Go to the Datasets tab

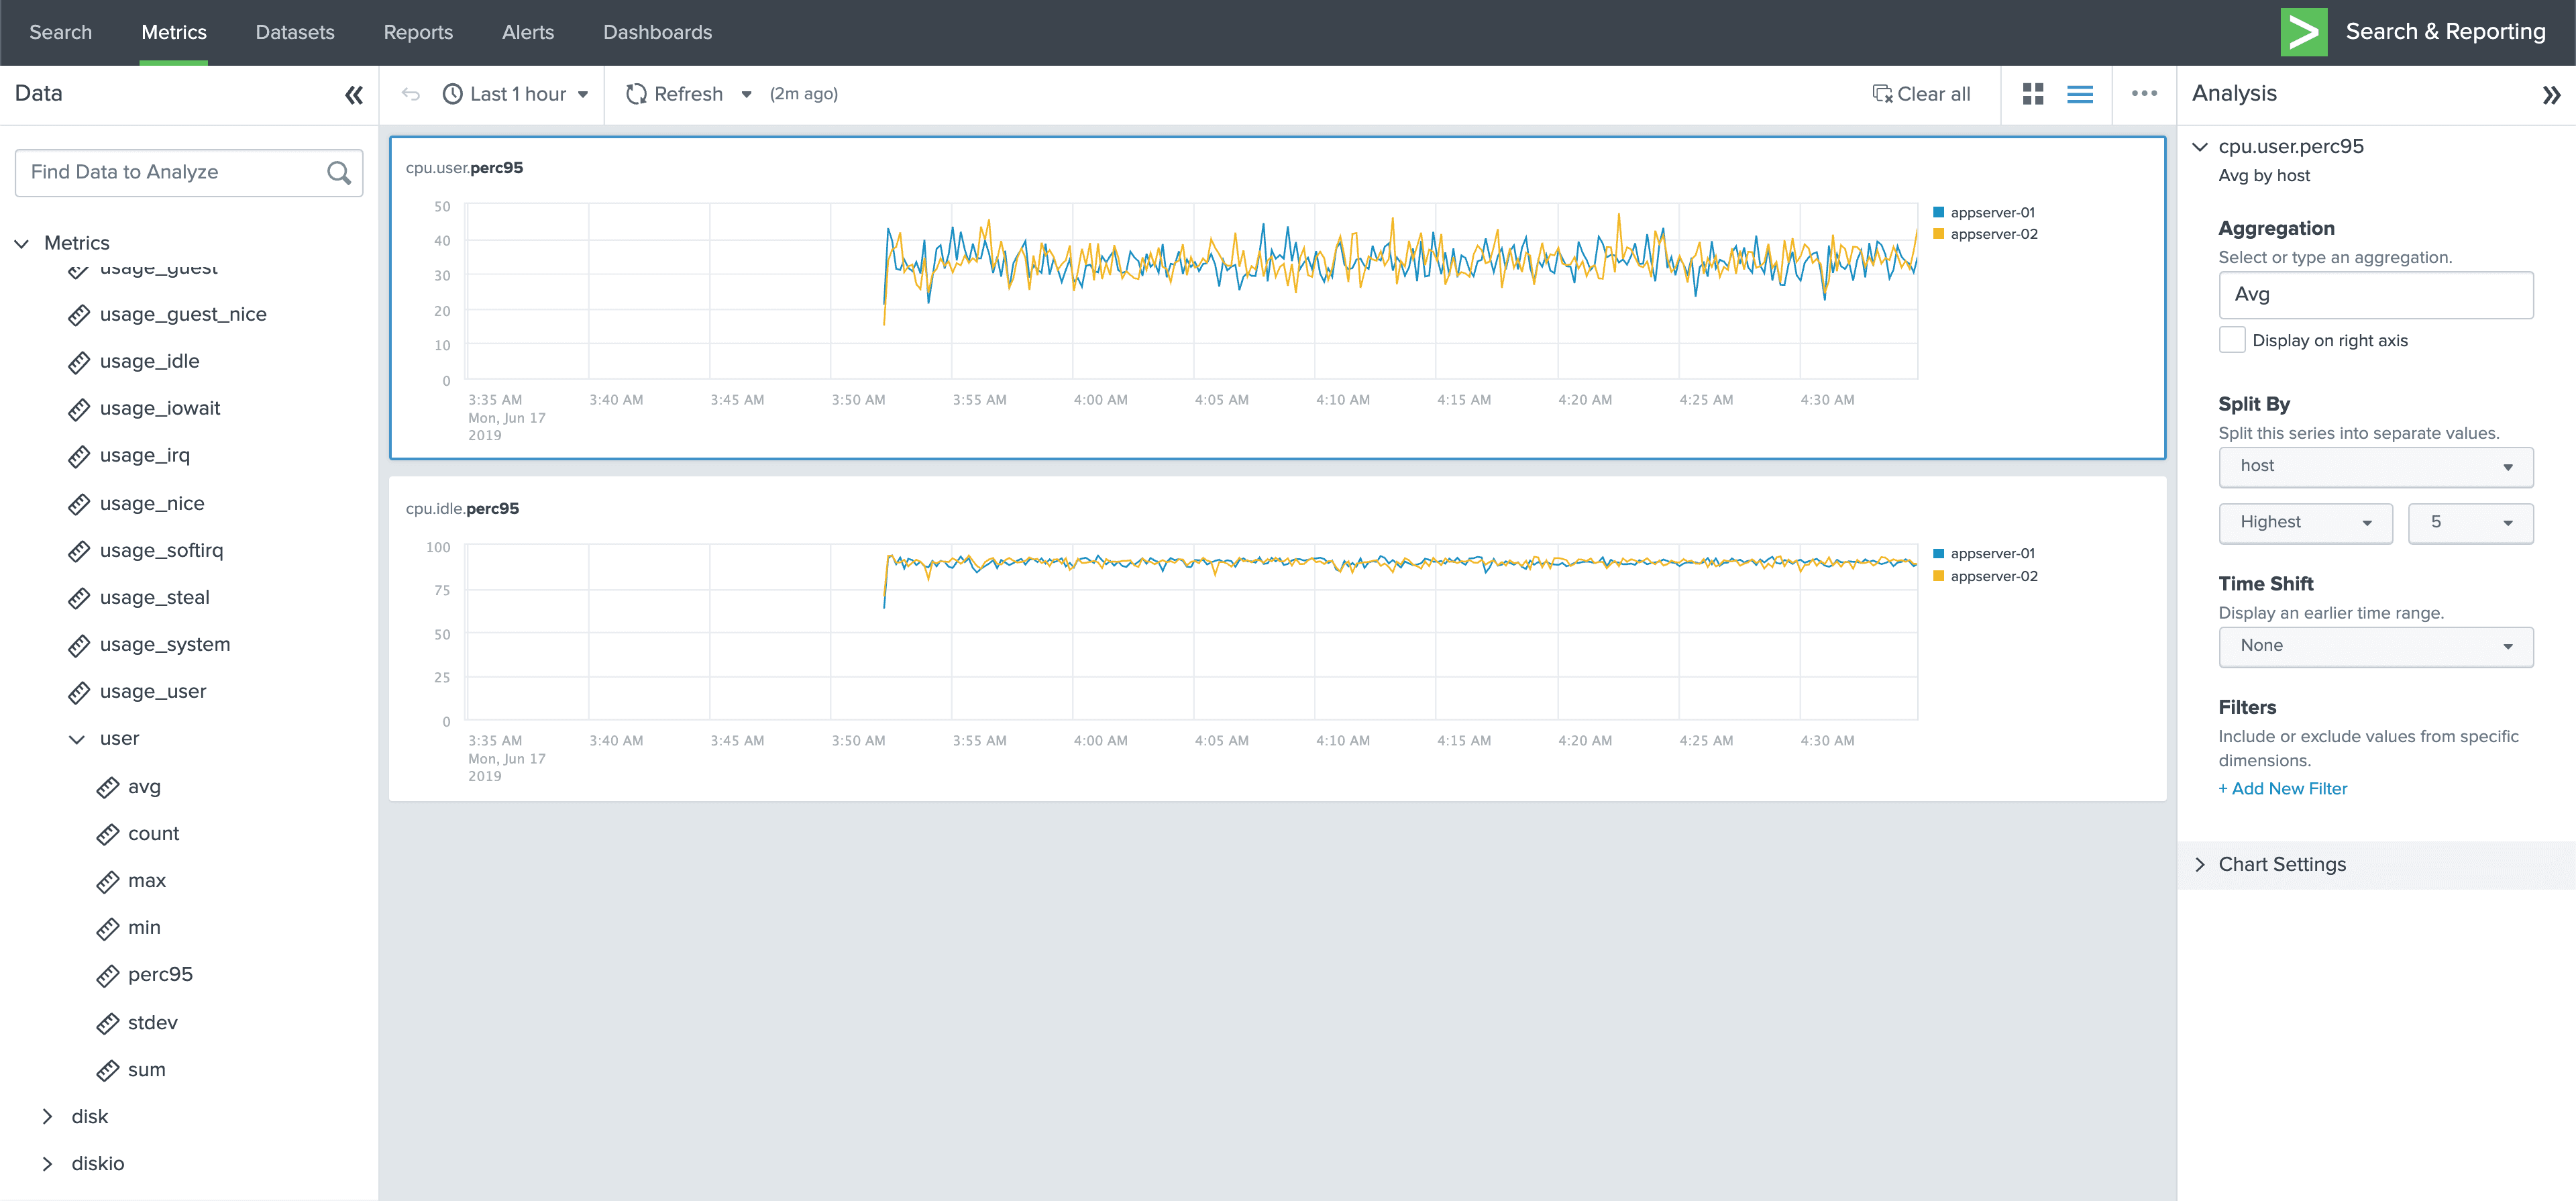(x=294, y=32)
